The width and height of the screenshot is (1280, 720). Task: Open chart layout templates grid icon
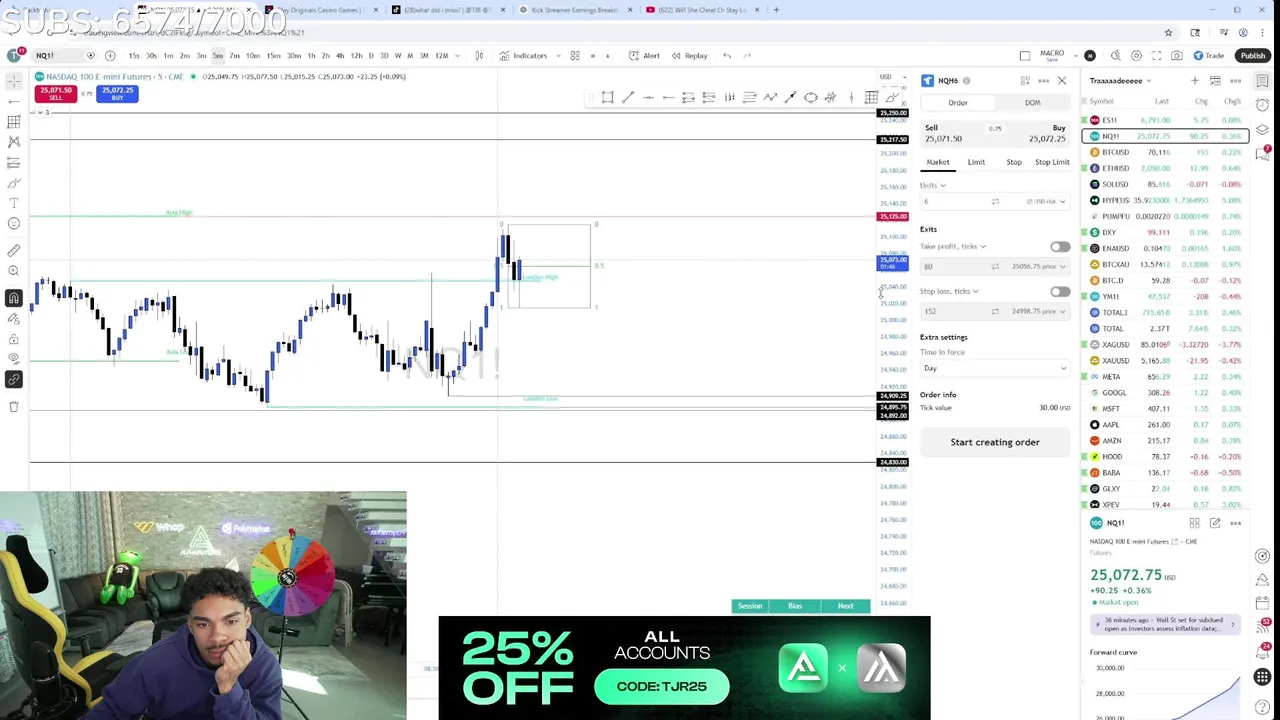click(575, 56)
